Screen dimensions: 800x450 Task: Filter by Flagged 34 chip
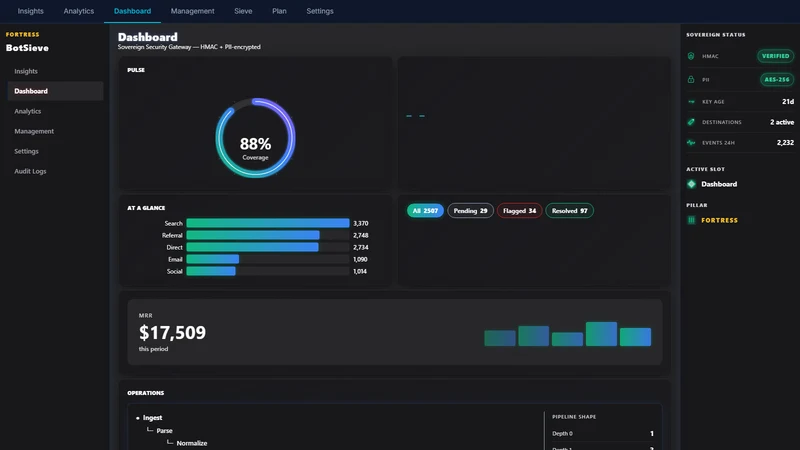[x=519, y=211]
